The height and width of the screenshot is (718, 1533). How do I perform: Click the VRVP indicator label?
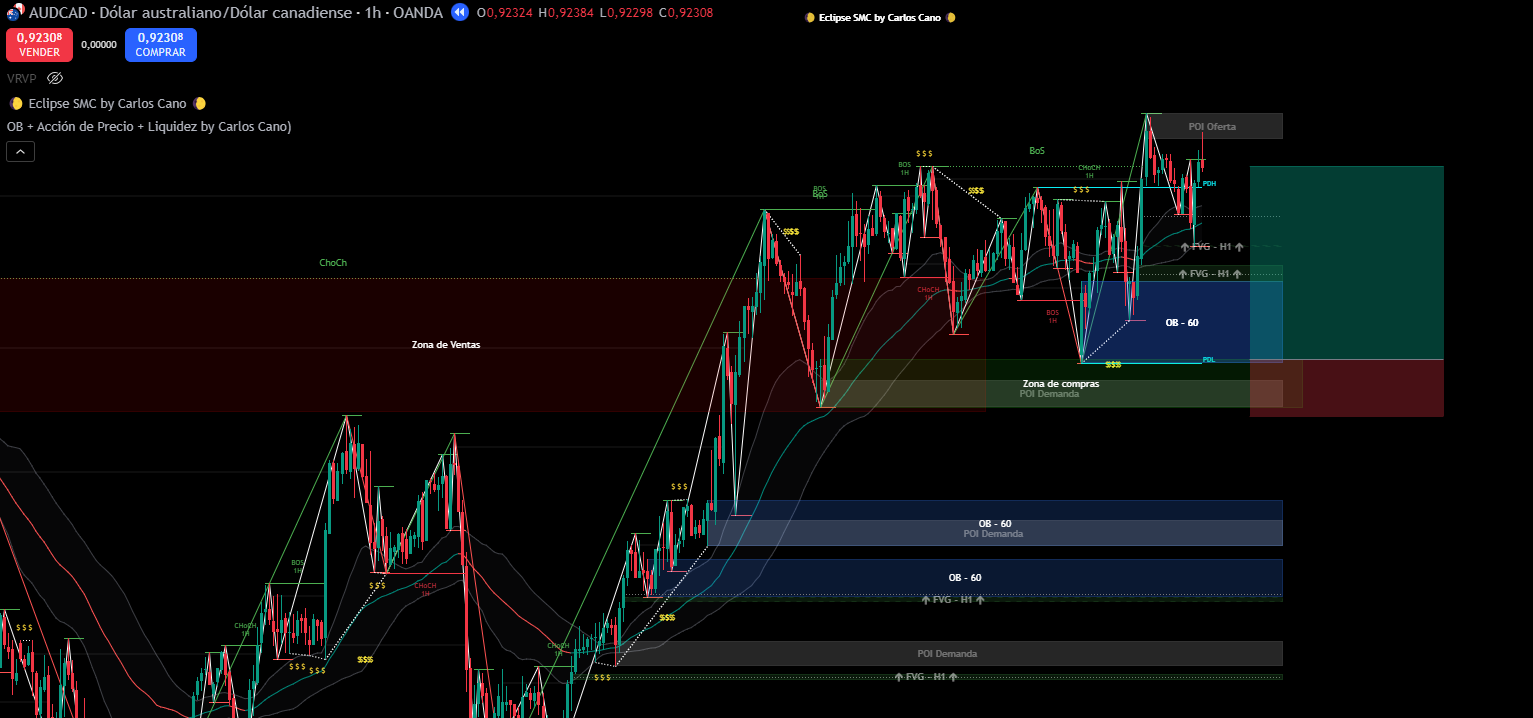pyautogui.click(x=21, y=78)
